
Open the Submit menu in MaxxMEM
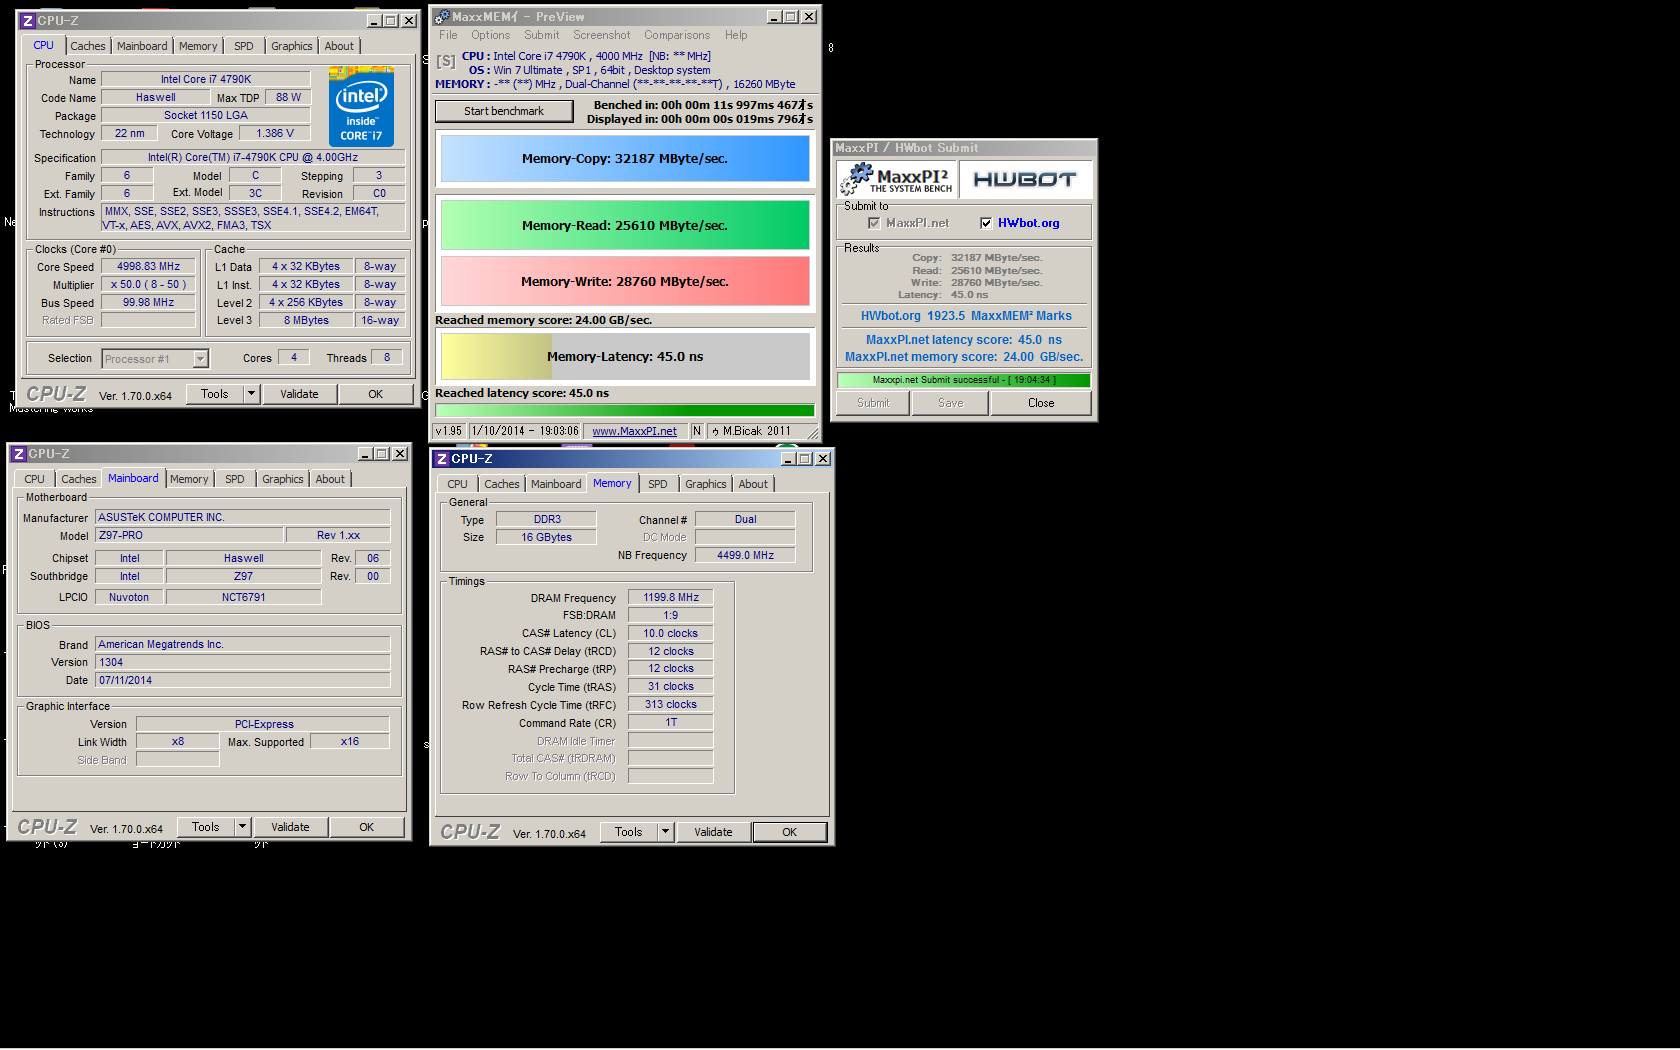pyautogui.click(x=542, y=35)
